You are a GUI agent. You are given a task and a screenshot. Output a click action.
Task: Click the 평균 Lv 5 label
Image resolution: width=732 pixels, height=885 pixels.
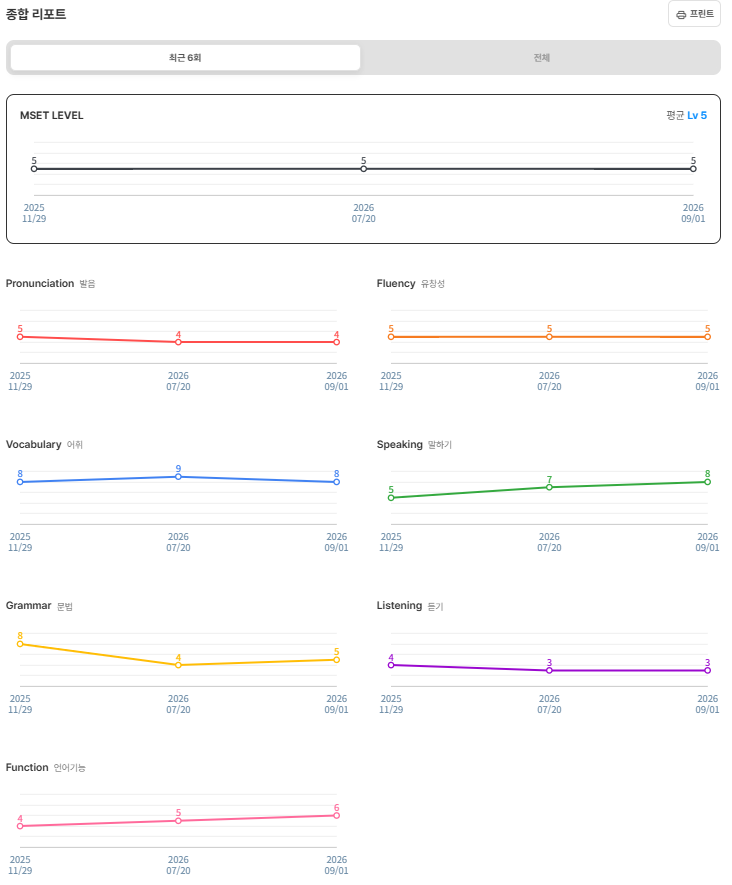[686, 115]
